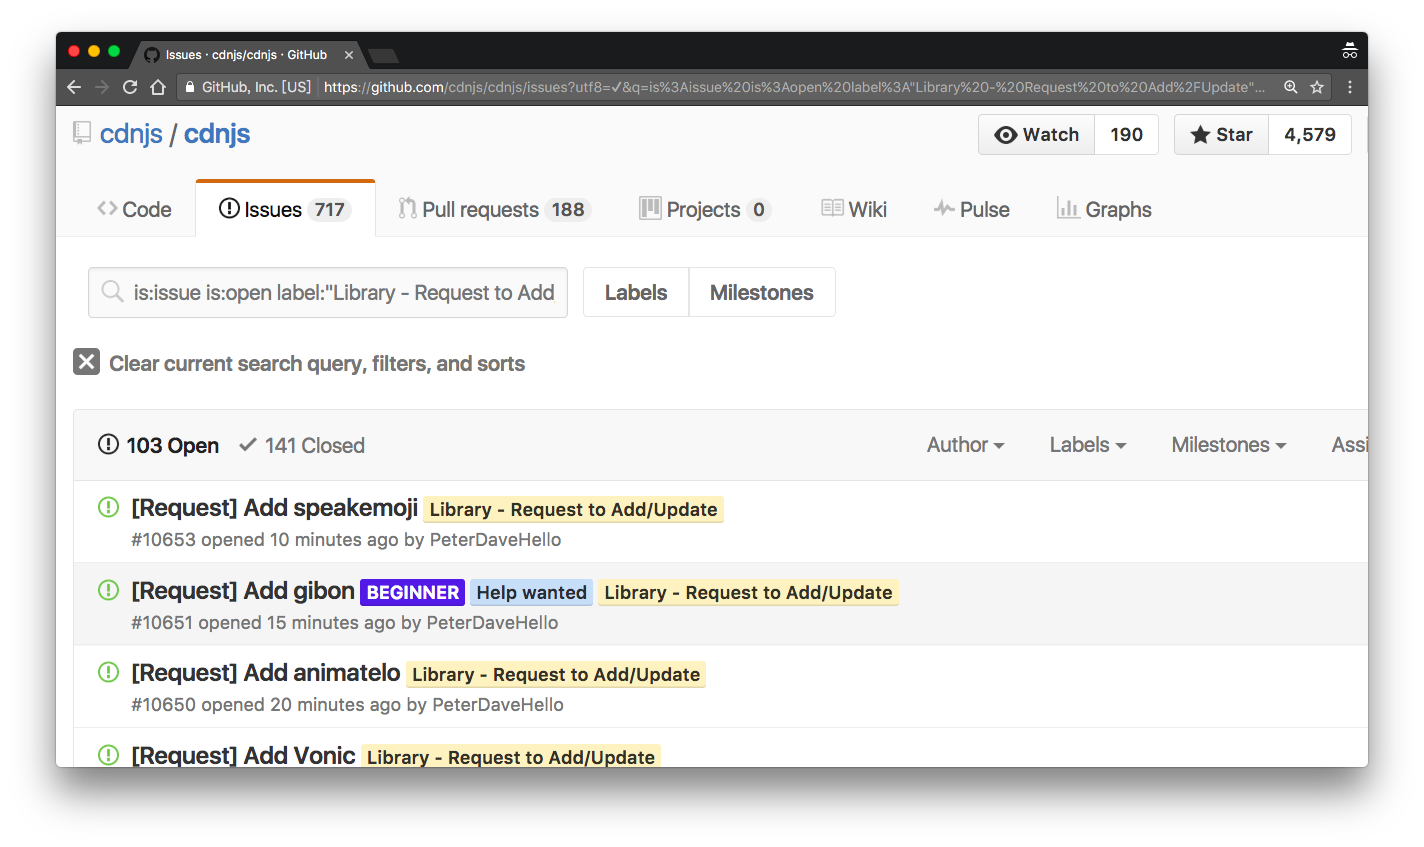Filter by the BEGINNER label
1424x847 pixels.
tap(413, 592)
